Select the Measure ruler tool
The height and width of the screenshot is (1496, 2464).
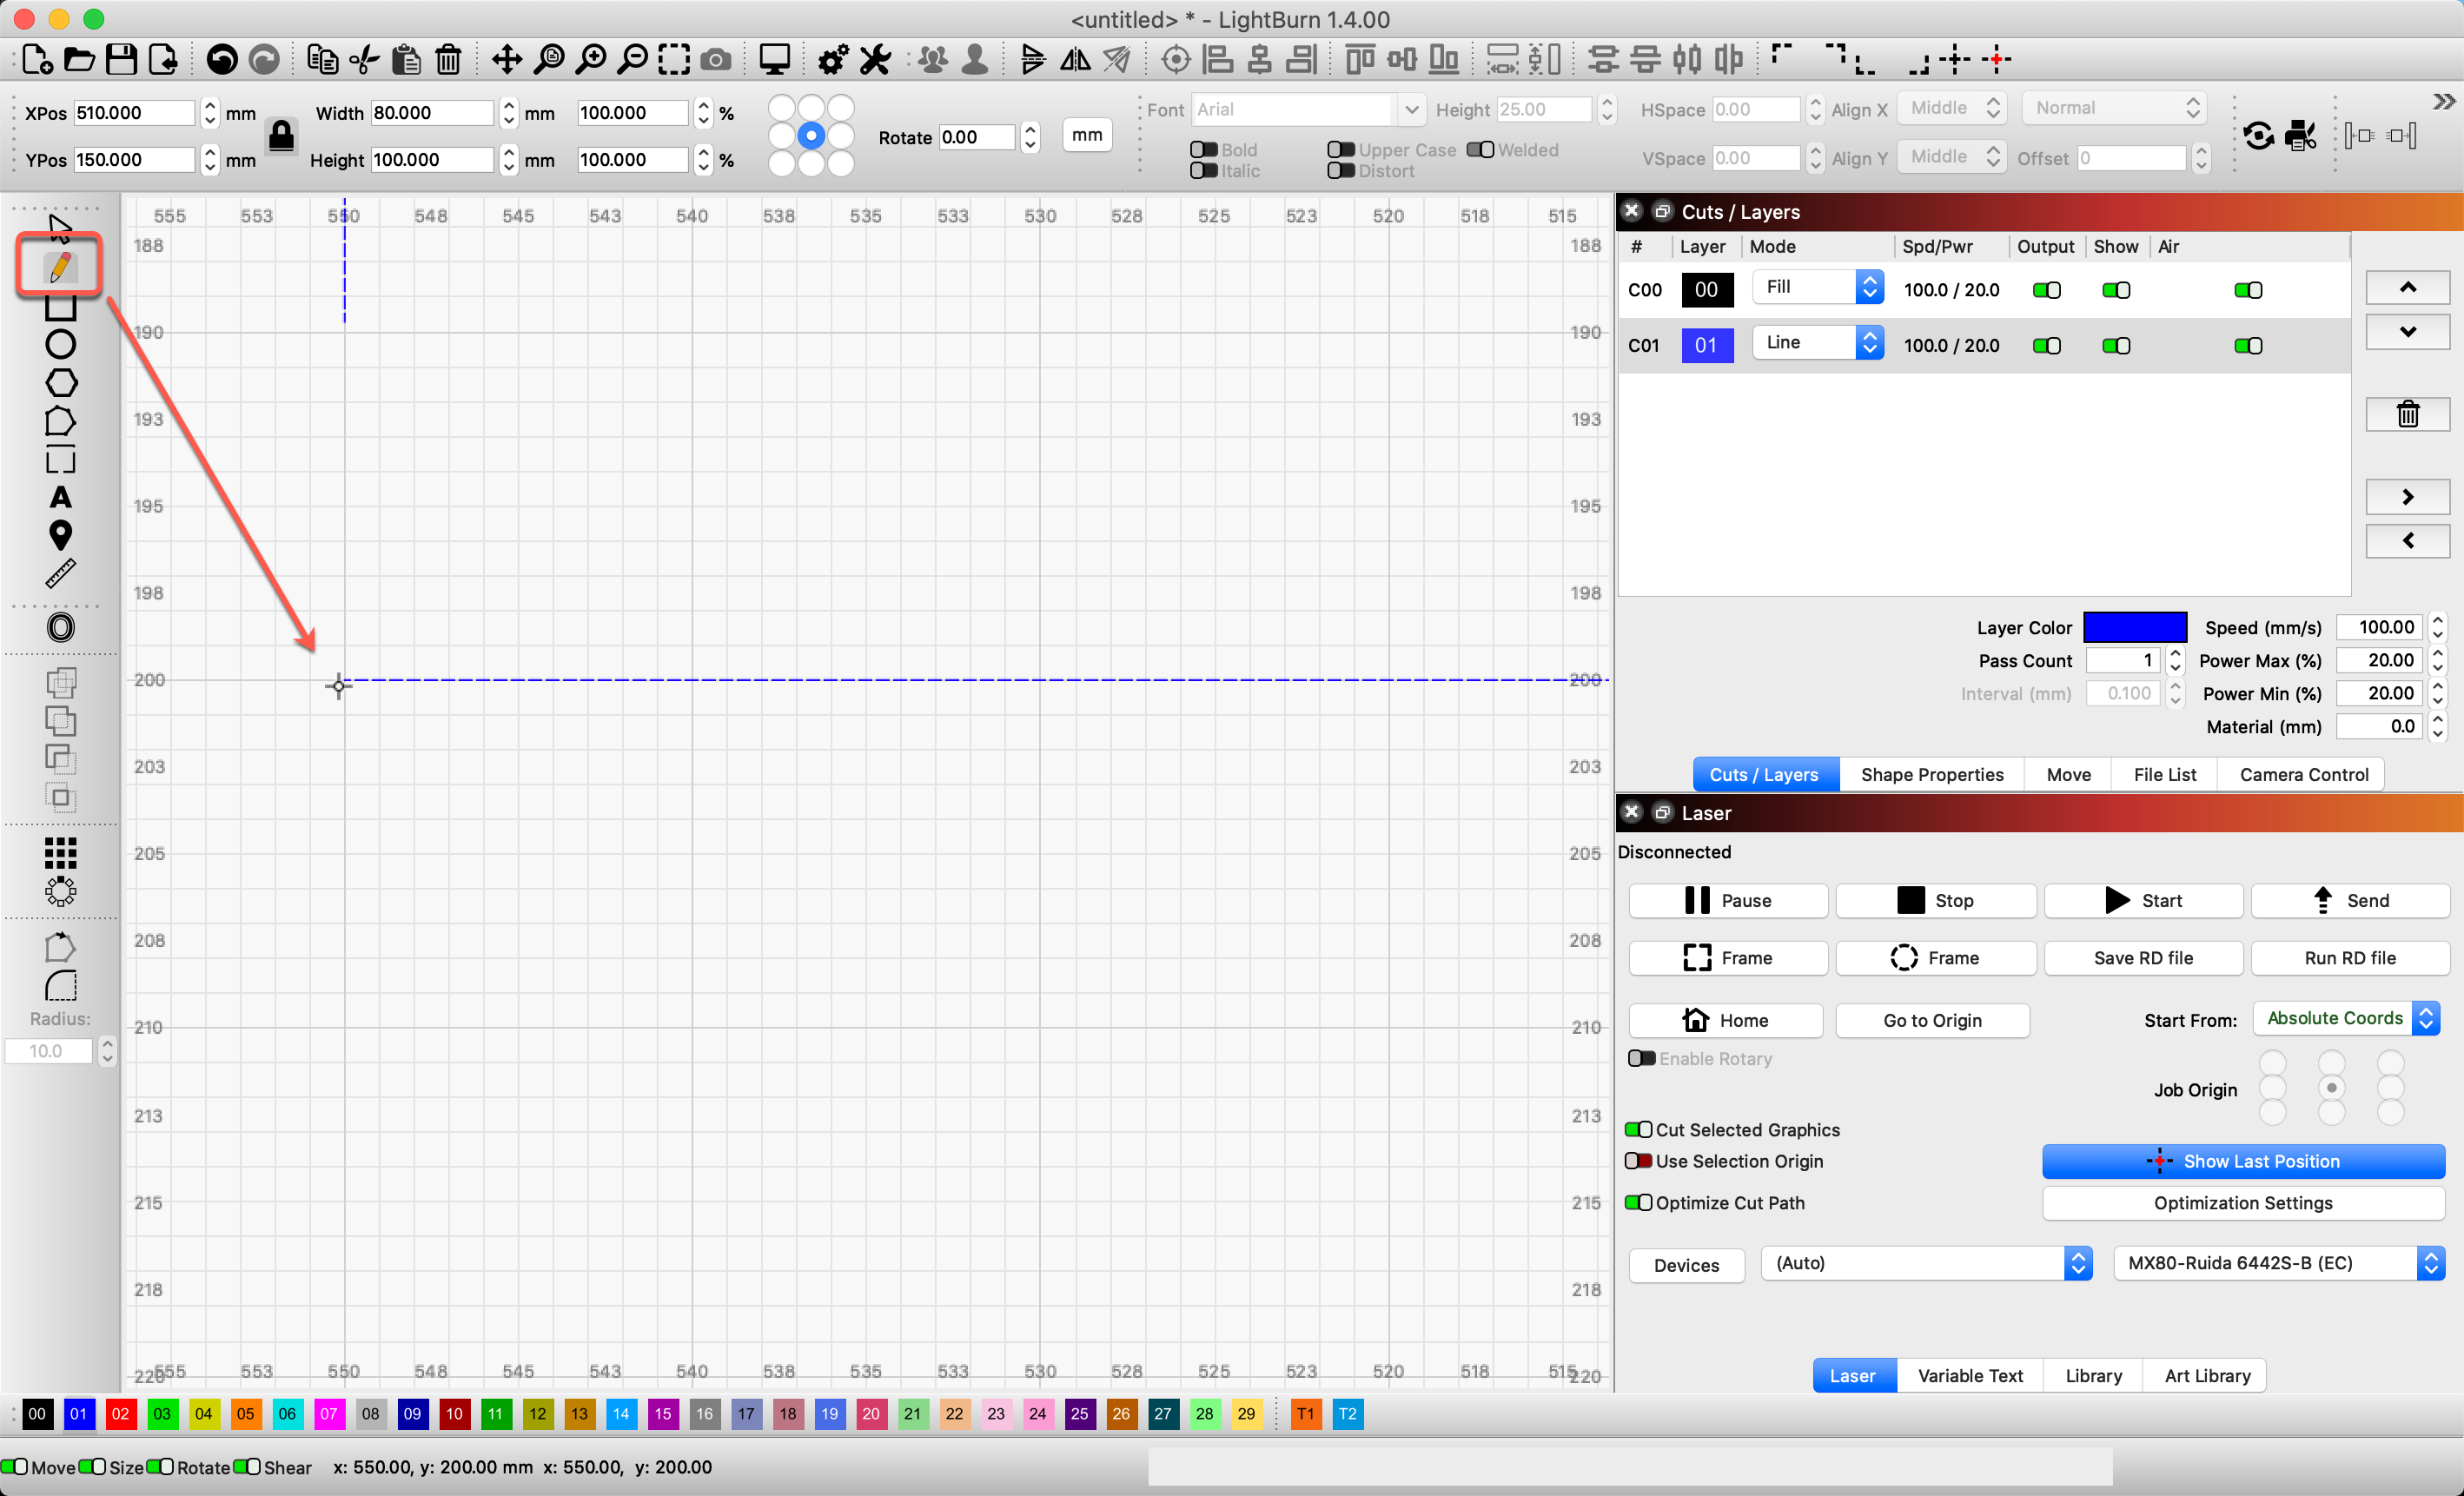[60, 573]
